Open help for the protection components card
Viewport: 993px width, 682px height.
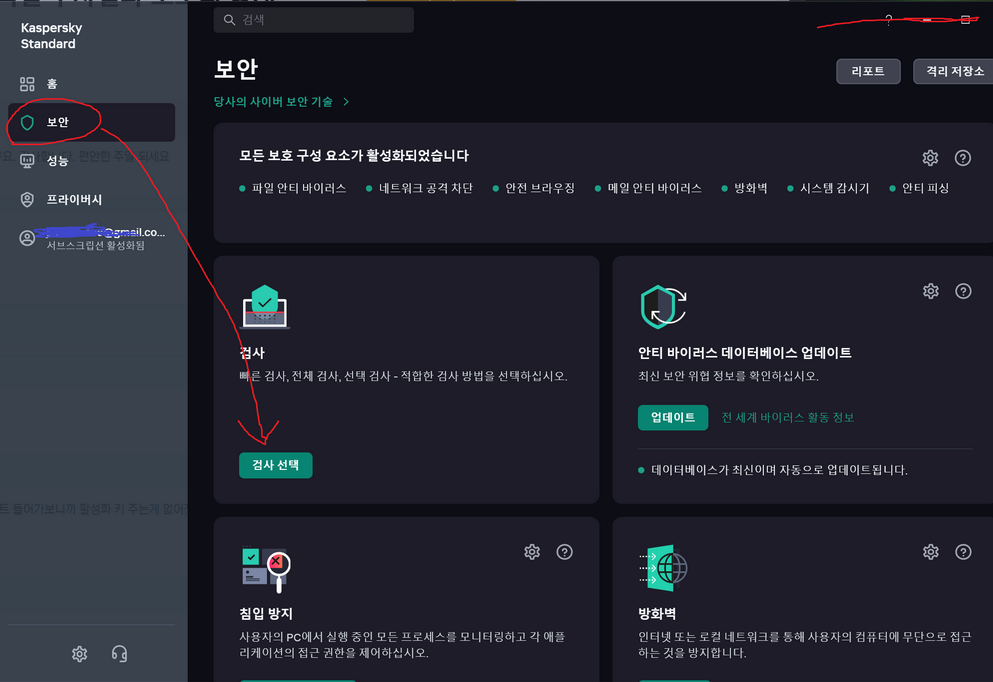[x=963, y=158]
